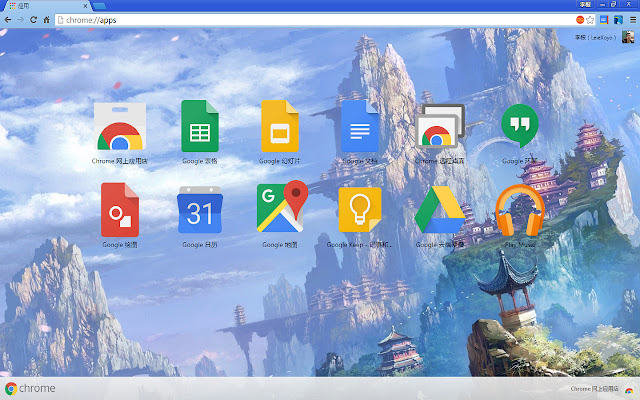
Task: Open Google Calendar app
Action: 200,210
